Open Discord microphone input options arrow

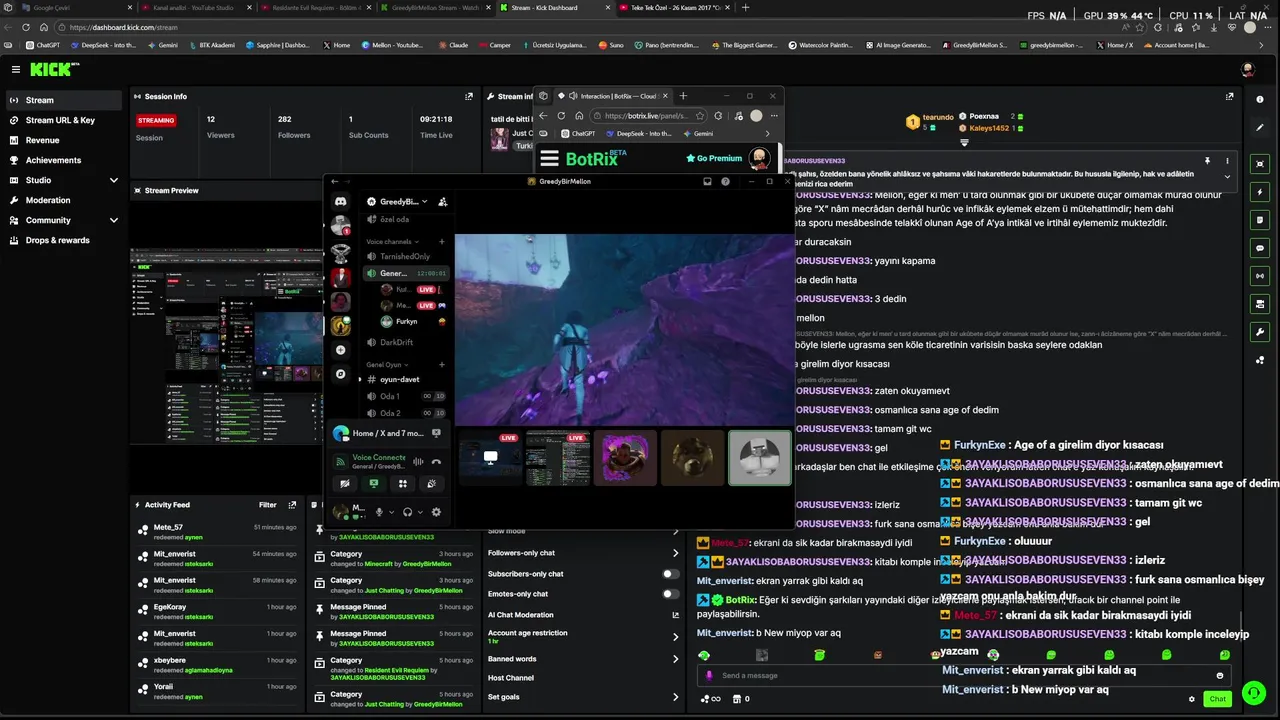coord(391,512)
